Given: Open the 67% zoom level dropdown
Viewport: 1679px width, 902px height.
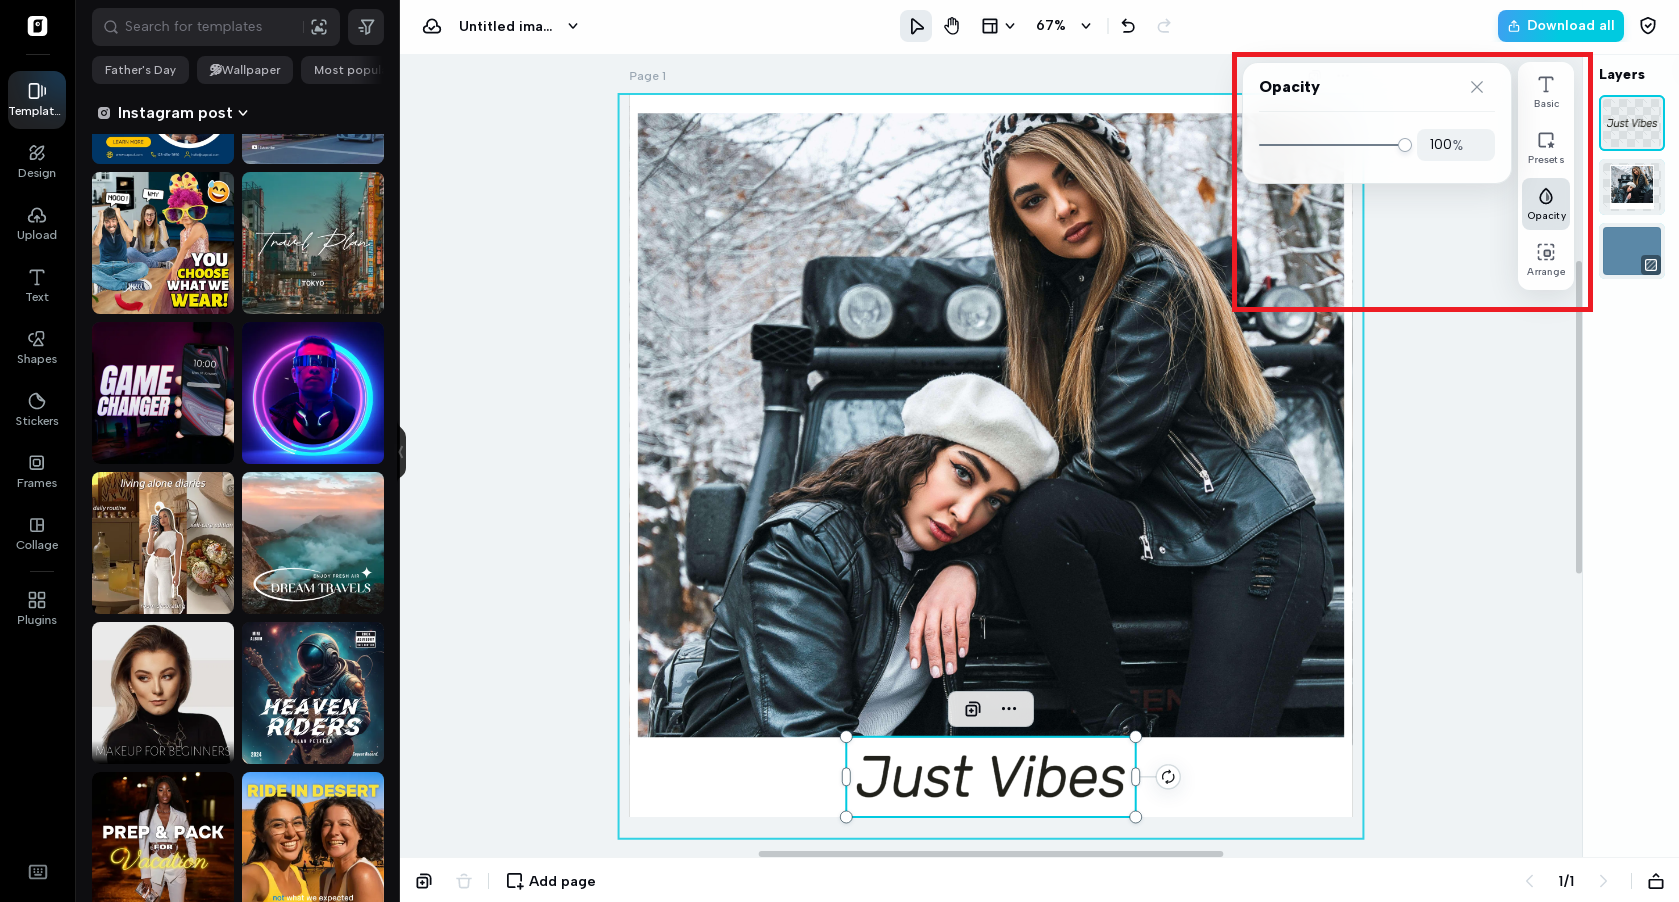Looking at the screenshot, I should 1063,26.
